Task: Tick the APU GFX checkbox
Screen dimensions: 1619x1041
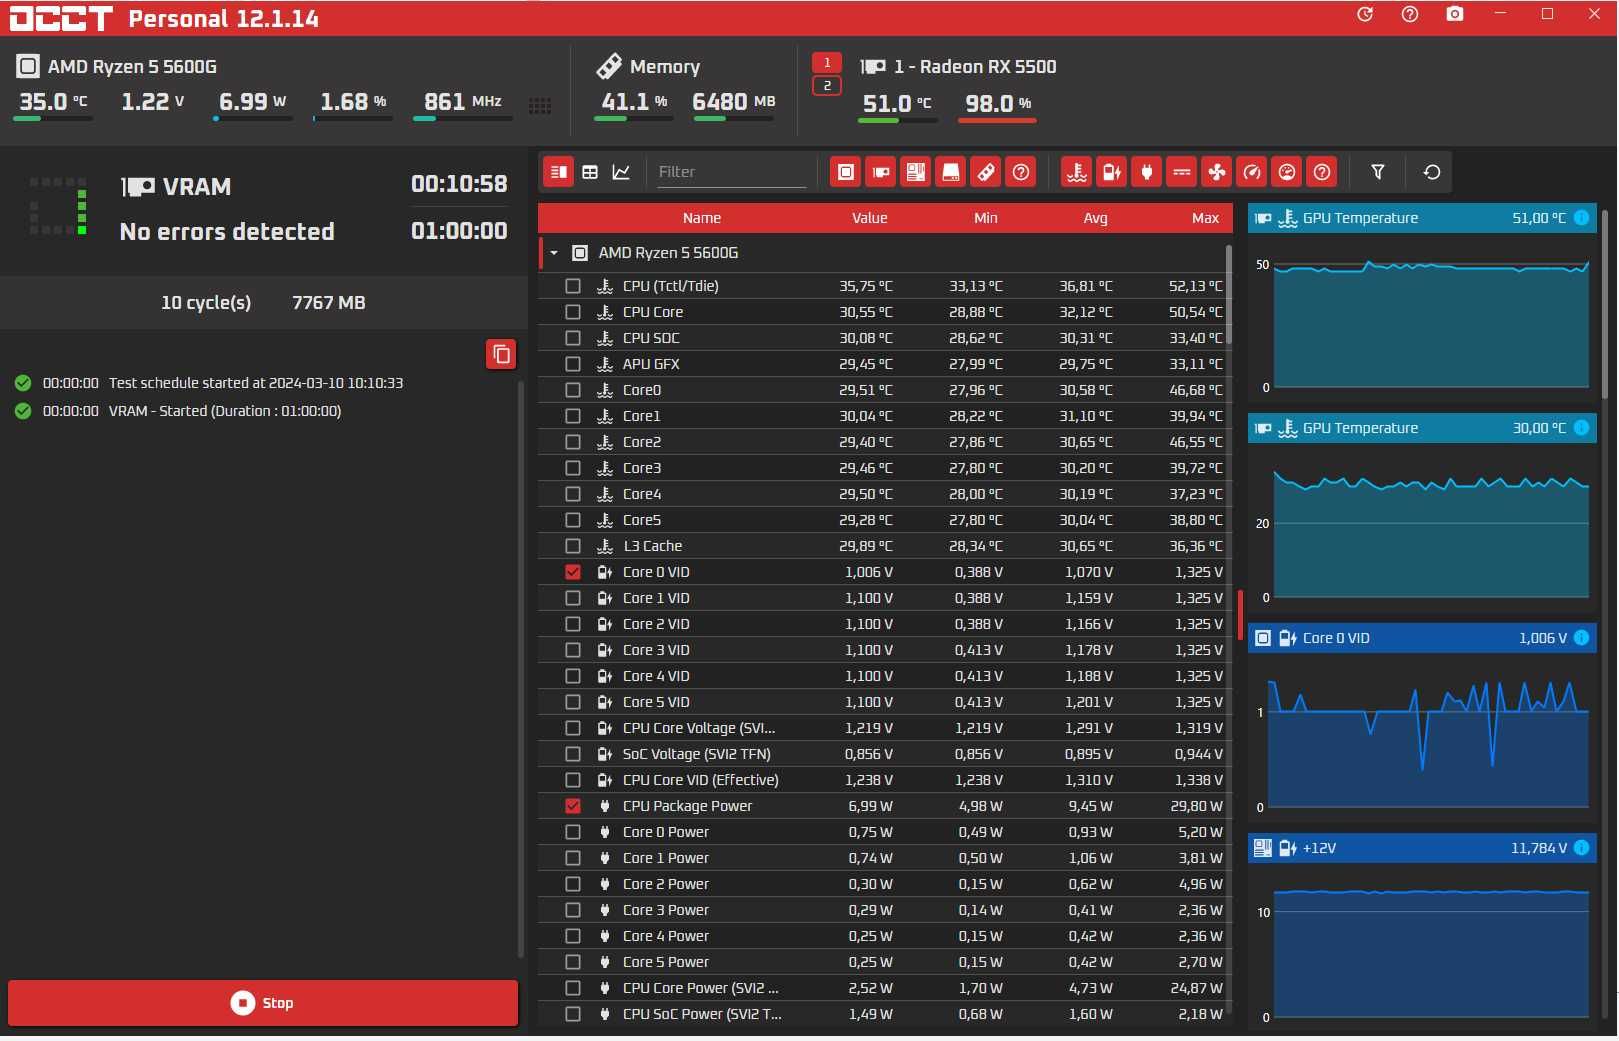Action: [x=573, y=364]
